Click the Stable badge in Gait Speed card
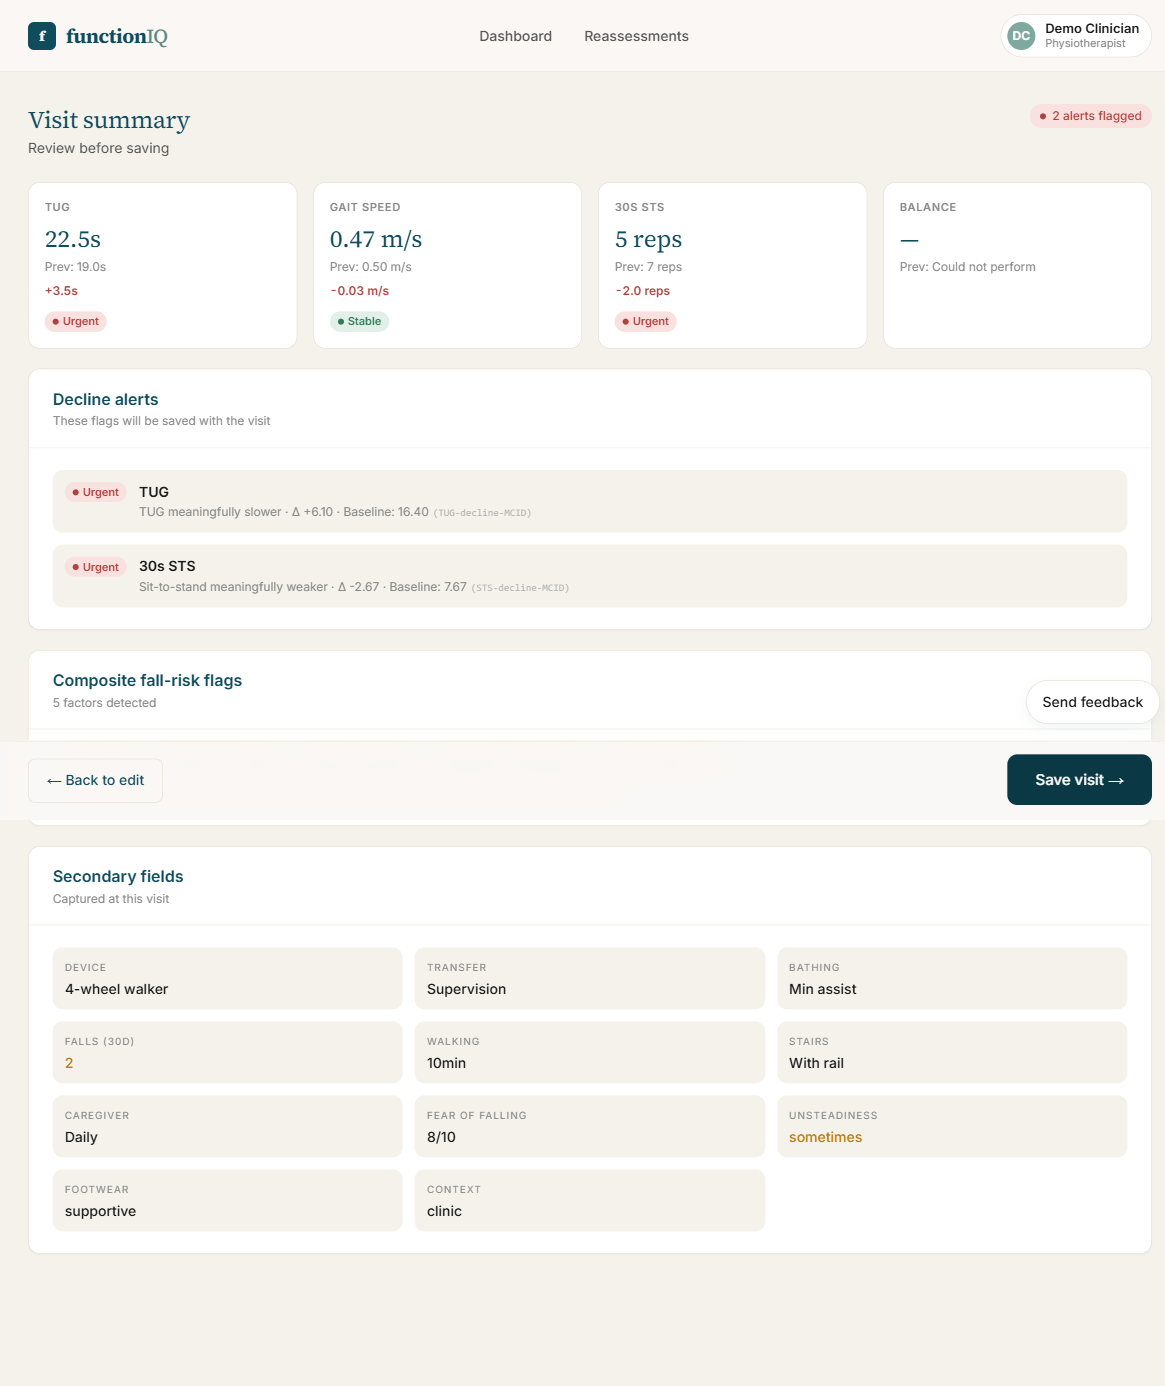The height and width of the screenshot is (1386, 1165). [x=359, y=321]
